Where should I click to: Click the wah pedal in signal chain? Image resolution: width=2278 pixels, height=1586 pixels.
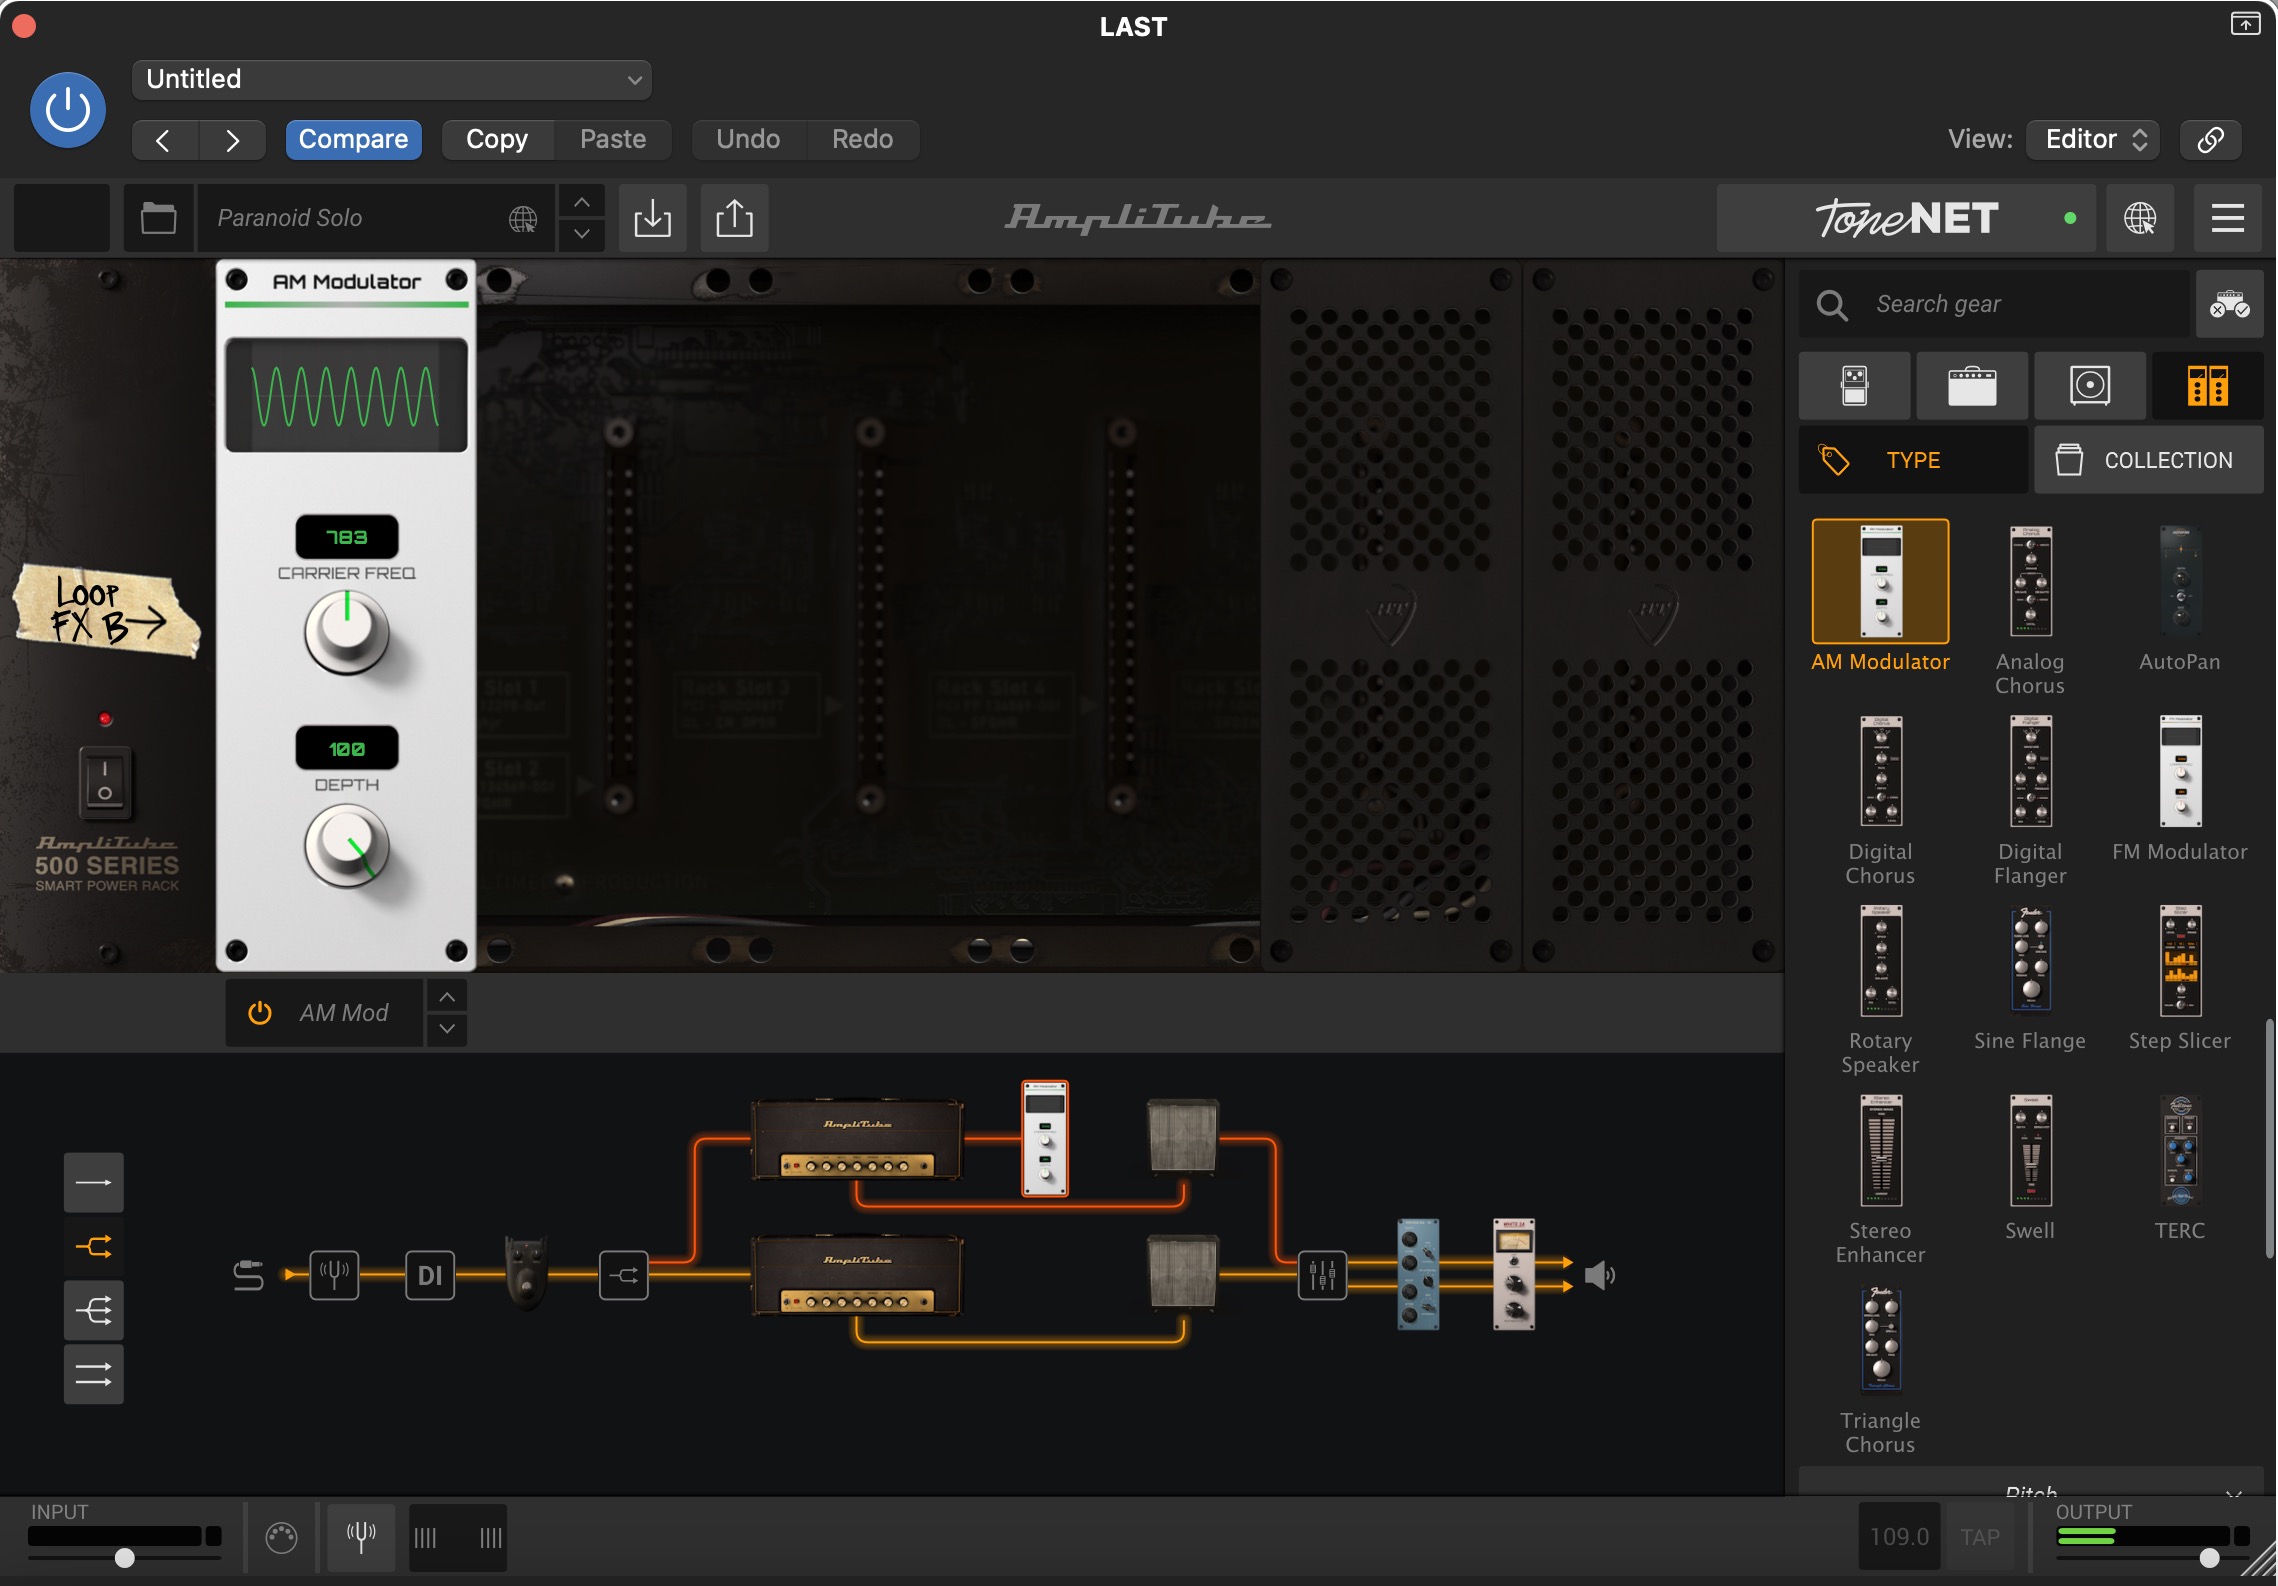(x=526, y=1272)
